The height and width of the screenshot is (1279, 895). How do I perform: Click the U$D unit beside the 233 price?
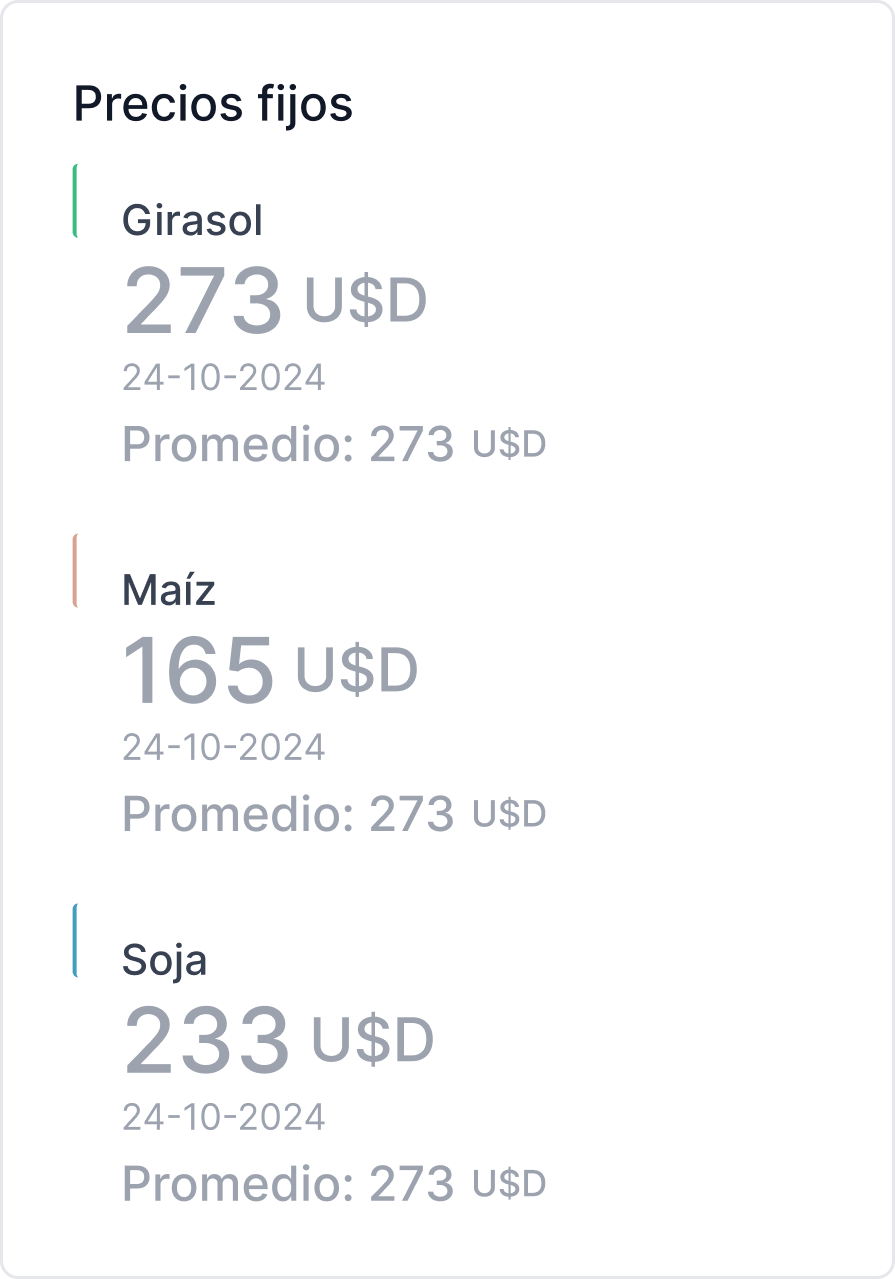coord(373,1040)
